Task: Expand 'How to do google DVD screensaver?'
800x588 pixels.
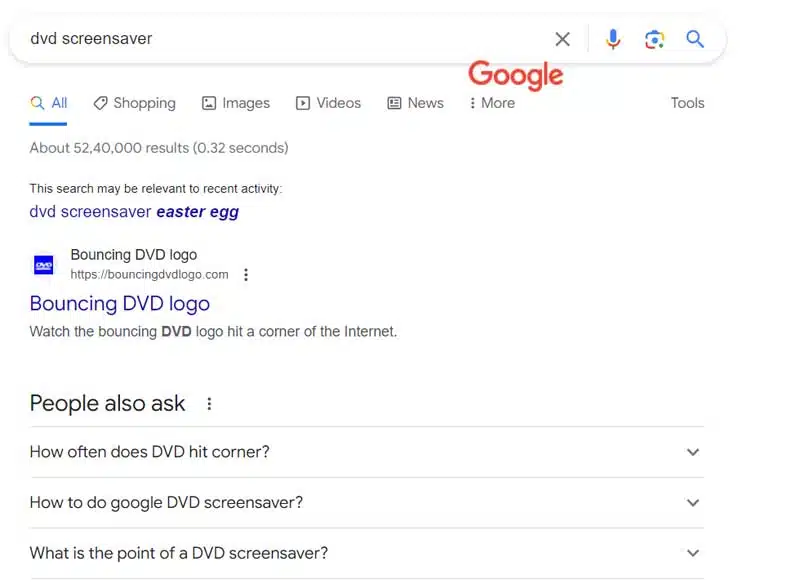Action: [x=692, y=502]
